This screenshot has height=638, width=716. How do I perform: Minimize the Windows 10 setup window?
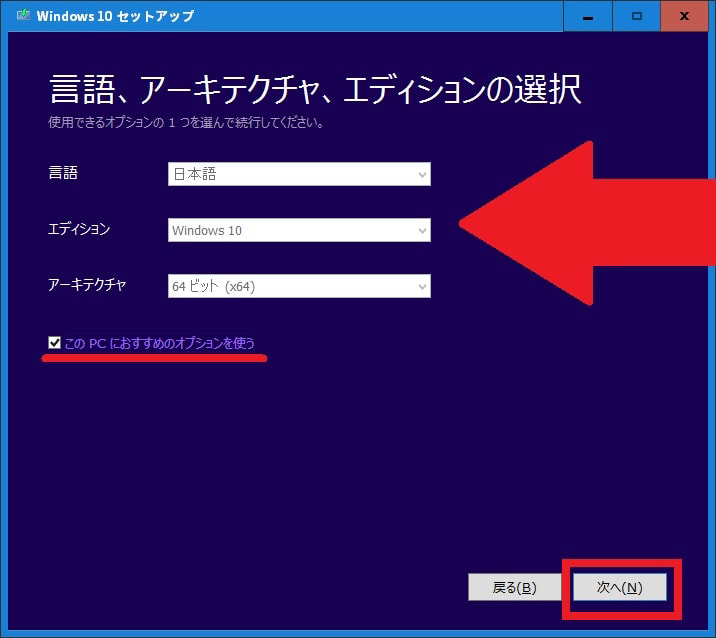point(588,16)
